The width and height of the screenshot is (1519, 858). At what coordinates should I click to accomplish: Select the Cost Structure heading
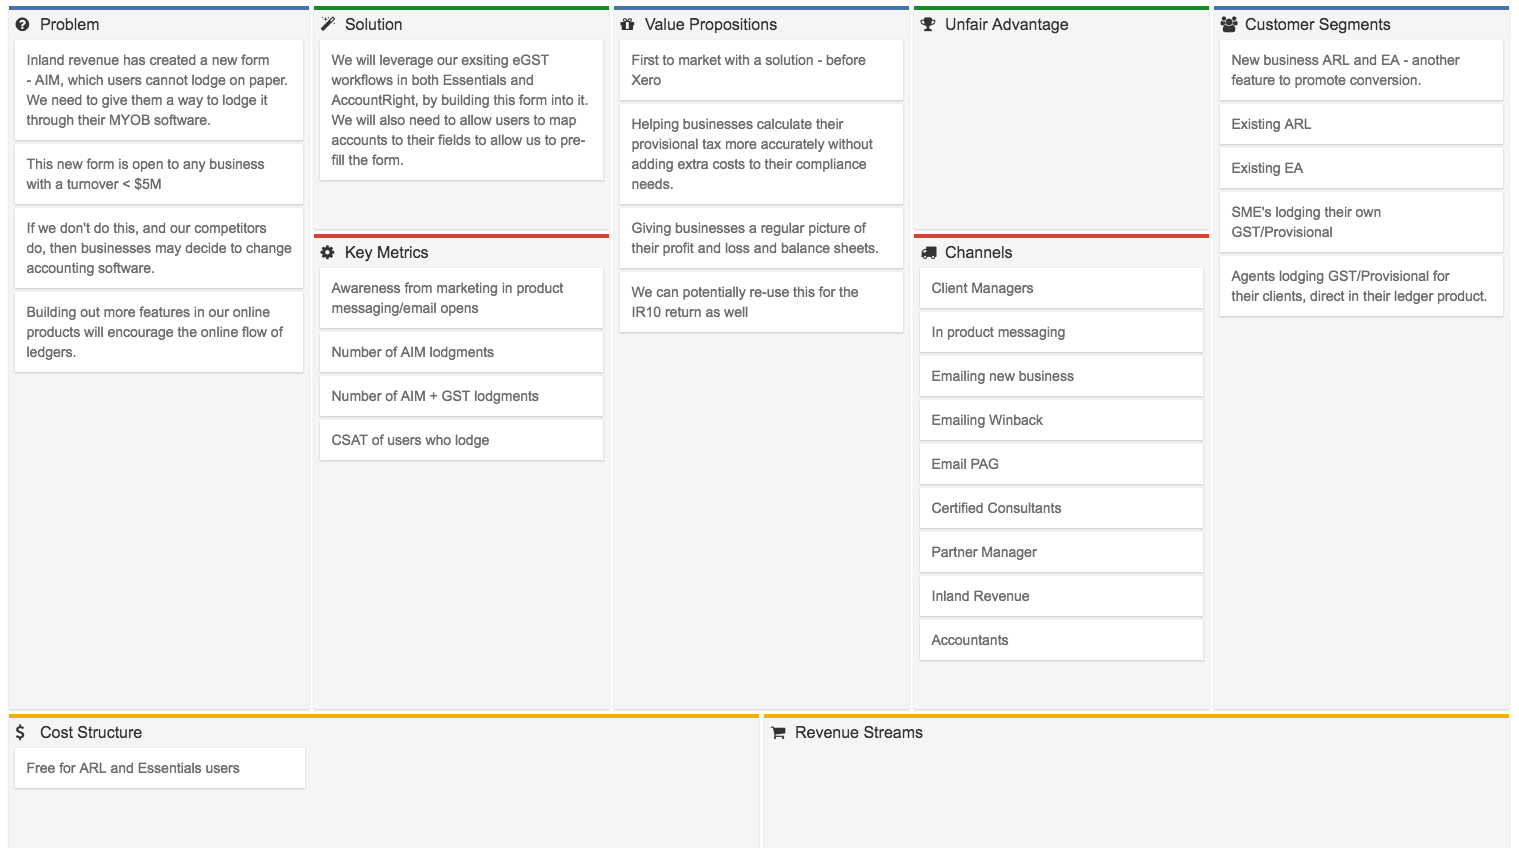pos(91,732)
